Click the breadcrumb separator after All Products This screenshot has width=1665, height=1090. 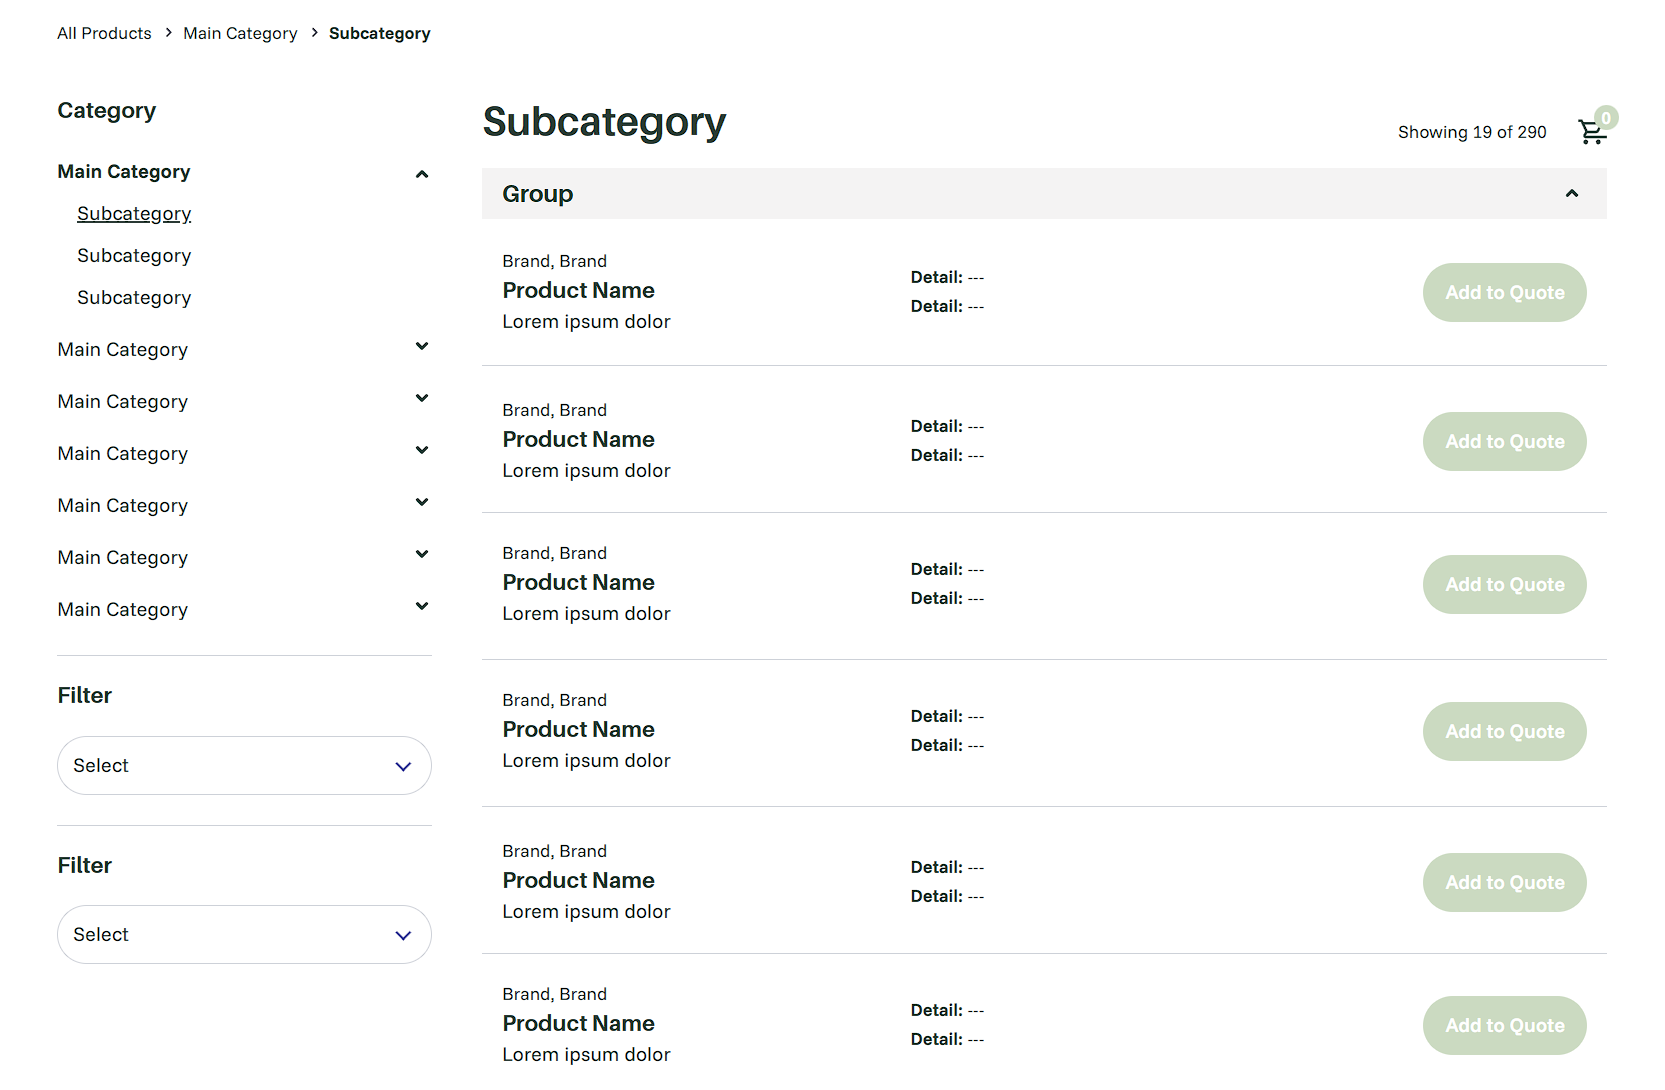click(x=167, y=33)
